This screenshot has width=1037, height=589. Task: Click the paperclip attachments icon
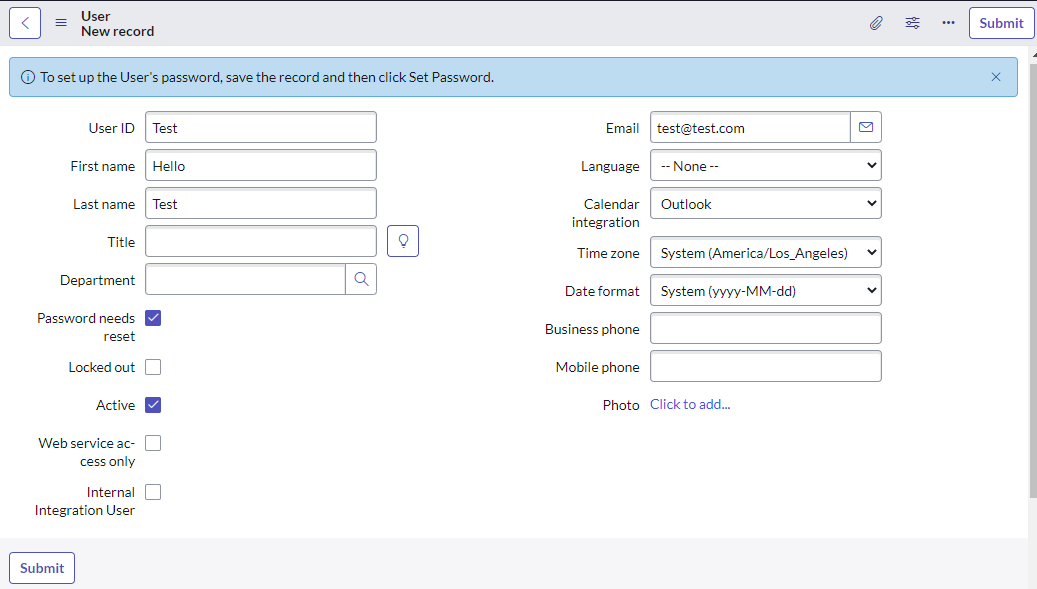pyautogui.click(x=876, y=23)
